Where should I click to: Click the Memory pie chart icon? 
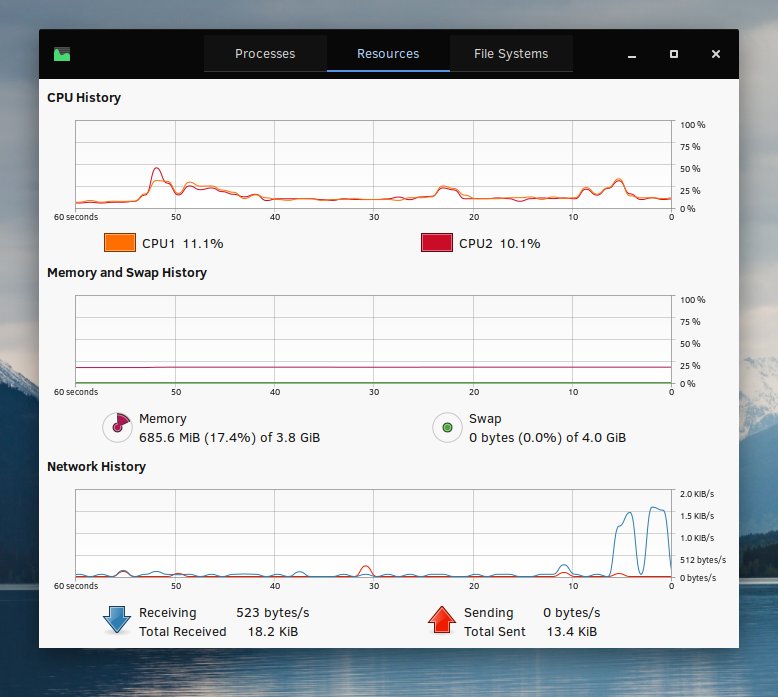(117, 427)
